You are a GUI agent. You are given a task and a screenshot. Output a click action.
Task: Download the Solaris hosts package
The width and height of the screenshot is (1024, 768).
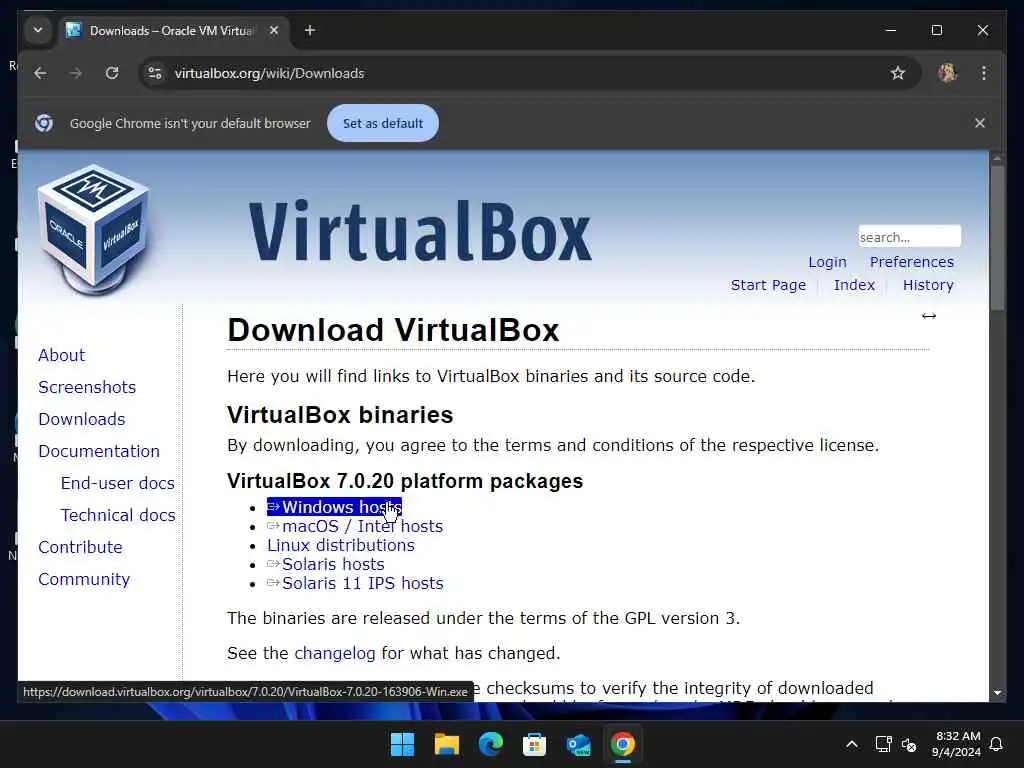click(x=326, y=564)
